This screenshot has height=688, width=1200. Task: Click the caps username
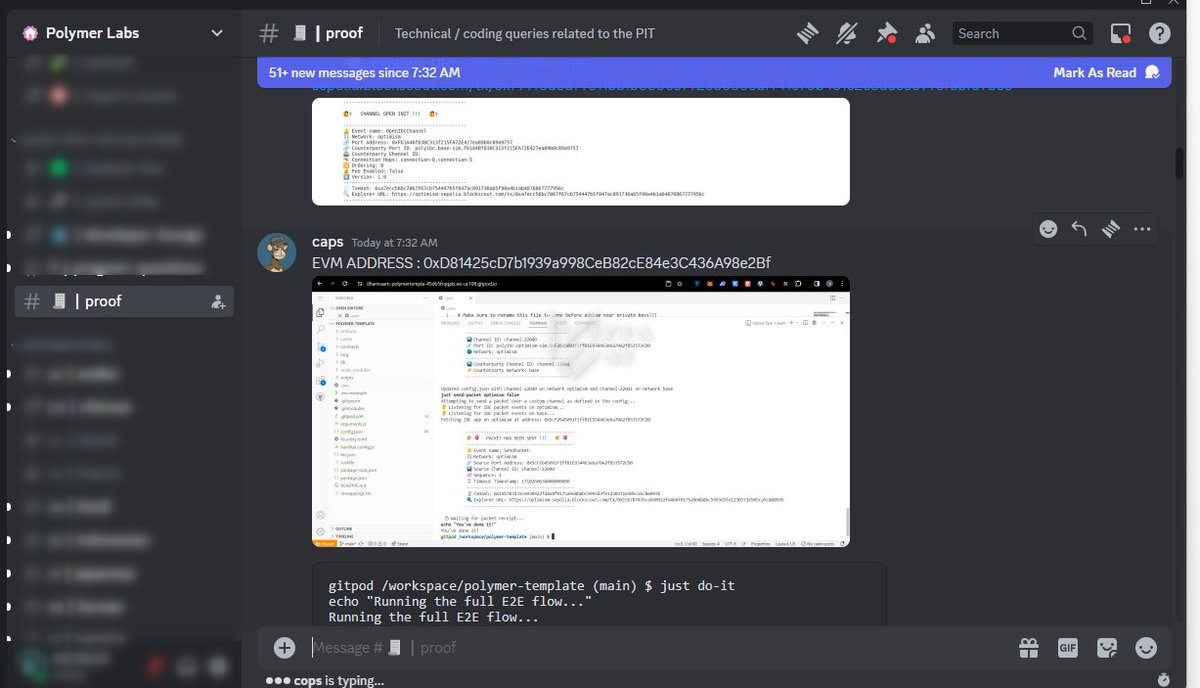[328, 242]
